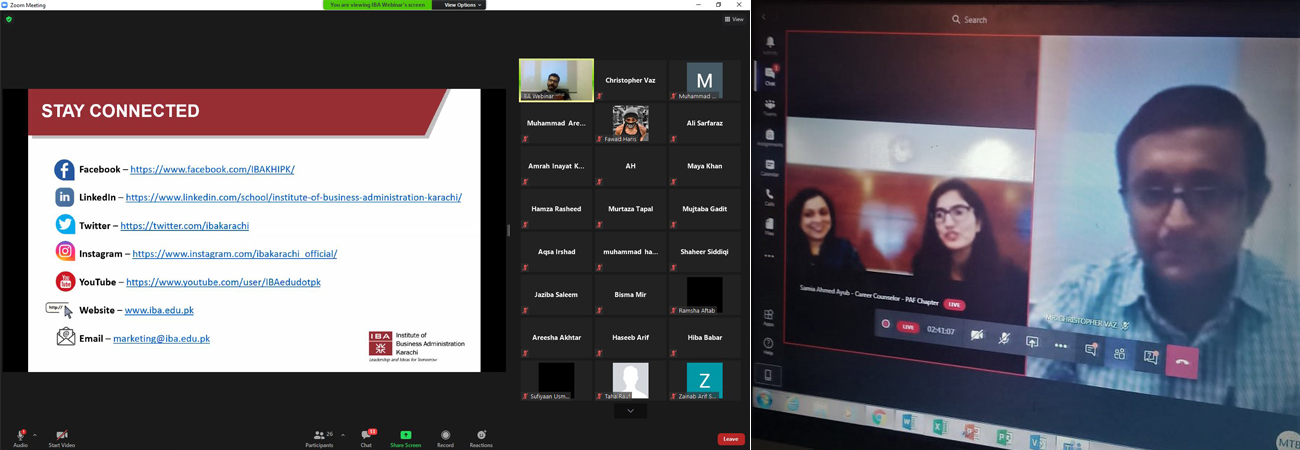Screen dimensions: 1300x450
Task: Select Christopher Vaz participant tile
Action: 630,80
